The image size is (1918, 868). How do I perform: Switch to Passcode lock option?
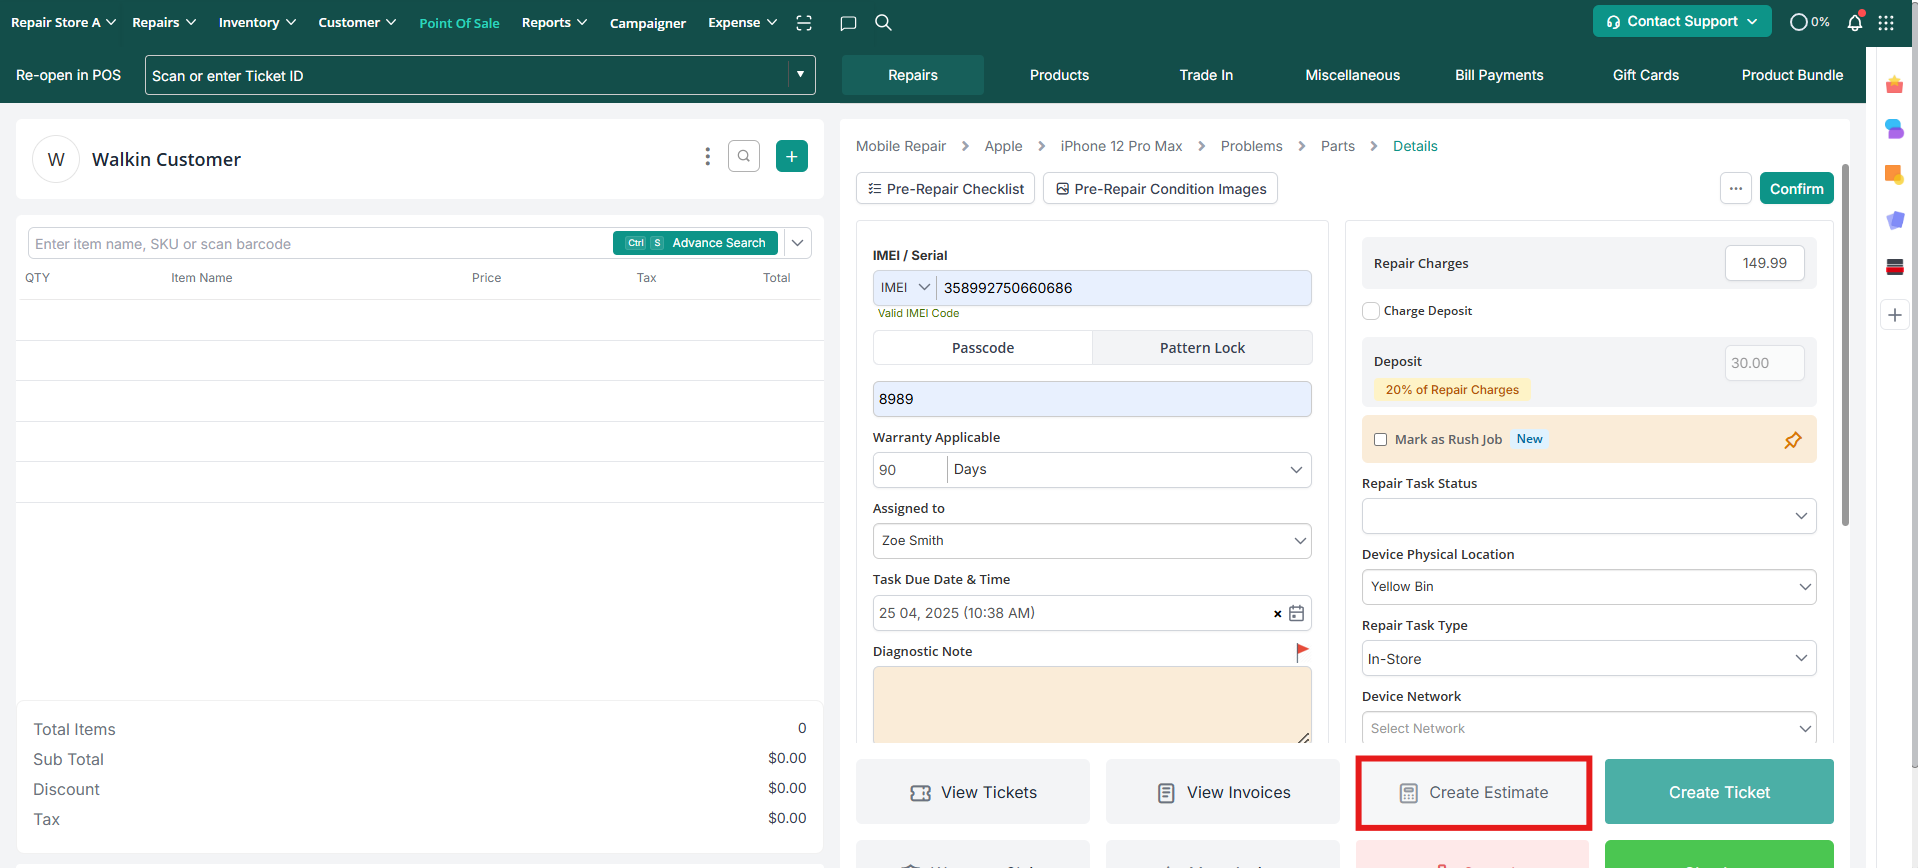(983, 348)
